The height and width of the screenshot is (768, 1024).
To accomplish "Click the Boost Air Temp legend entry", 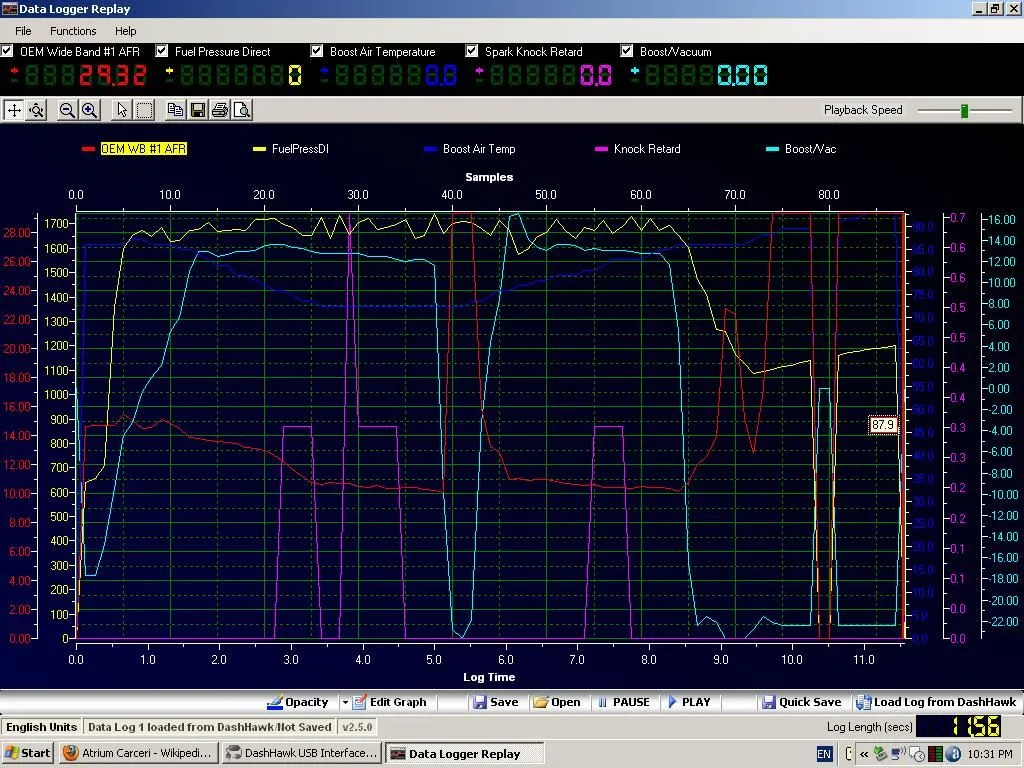I will [470, 149].
